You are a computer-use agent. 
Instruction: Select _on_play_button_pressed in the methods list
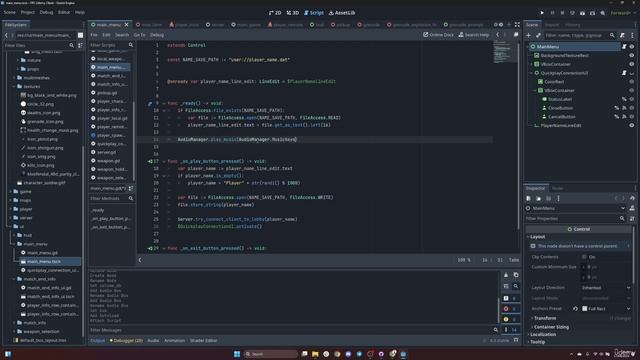(x=110, y=219)
